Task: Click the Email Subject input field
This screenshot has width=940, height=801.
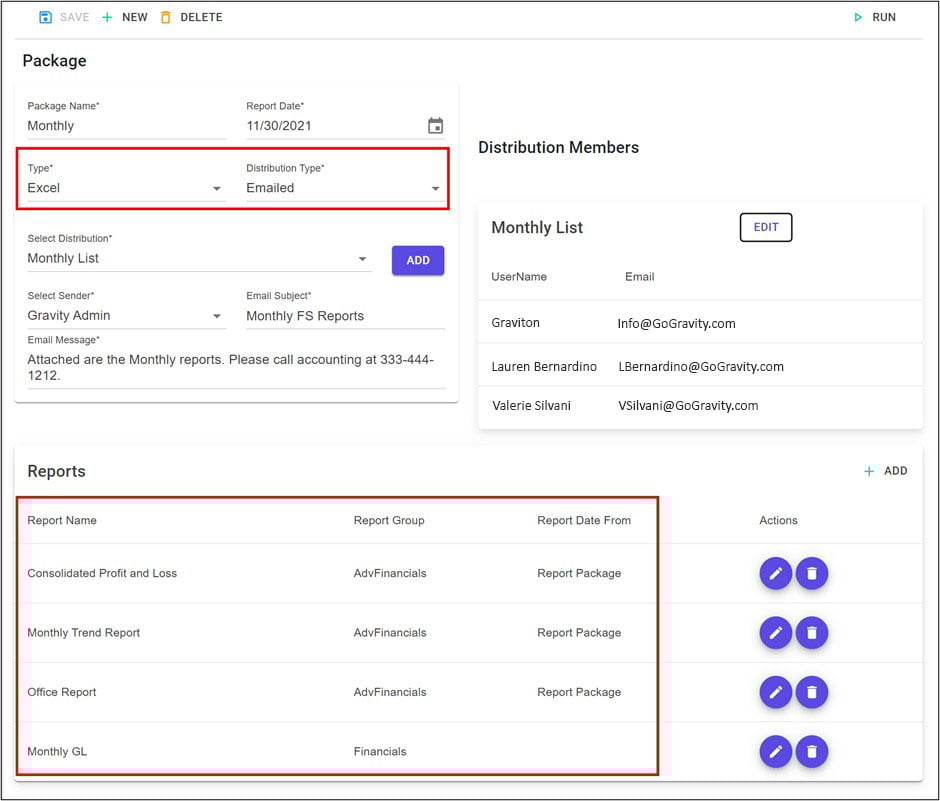Action: click(x=345, y=316)
